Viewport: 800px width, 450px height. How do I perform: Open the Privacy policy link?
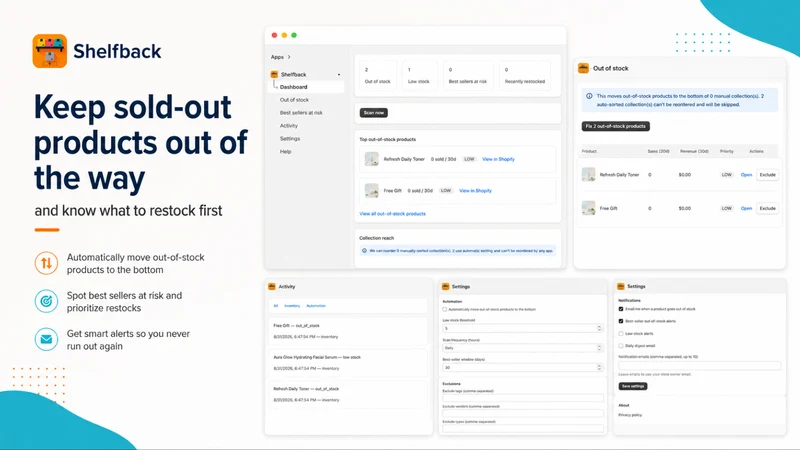630,415
